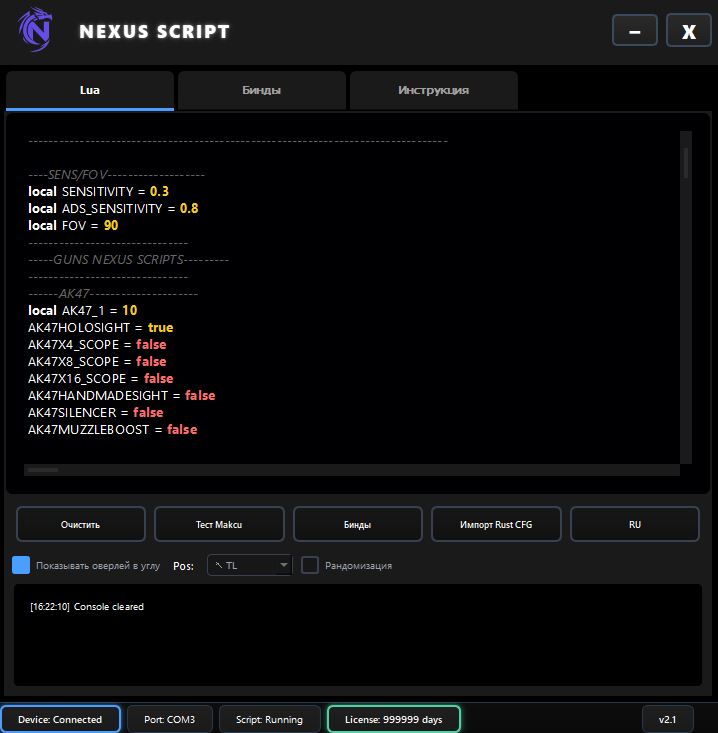Click the Очистить button
This screenshot has height=733, width=718.
(80, 525)
